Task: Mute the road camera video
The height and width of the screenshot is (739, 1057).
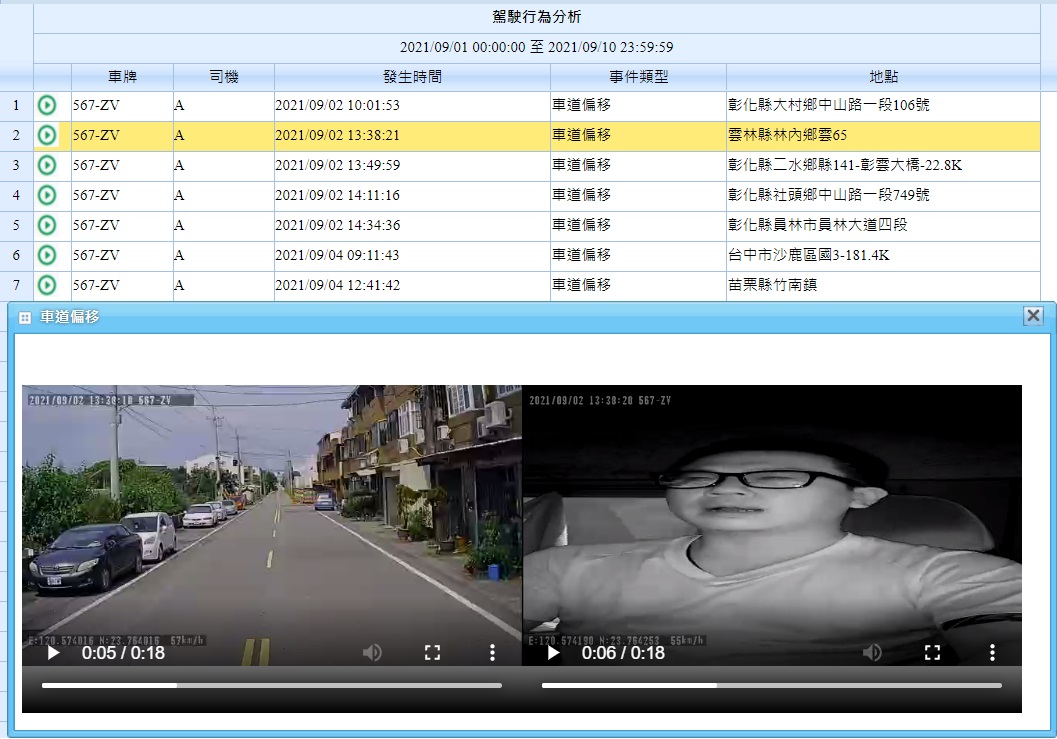Action: [372, 653]
